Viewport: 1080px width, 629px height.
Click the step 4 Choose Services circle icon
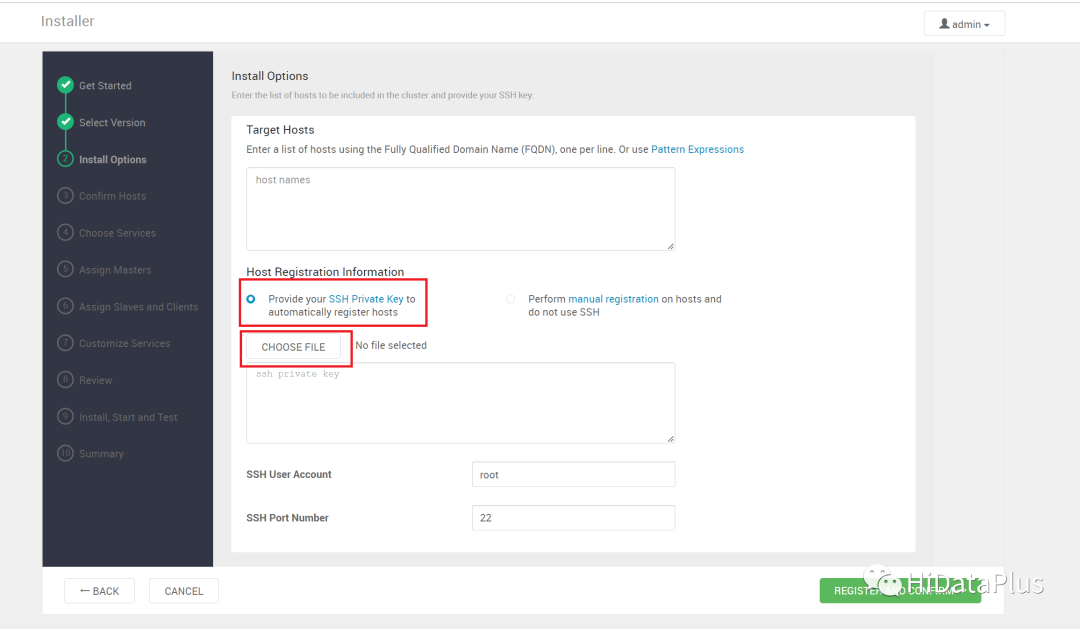click(66, 233)
